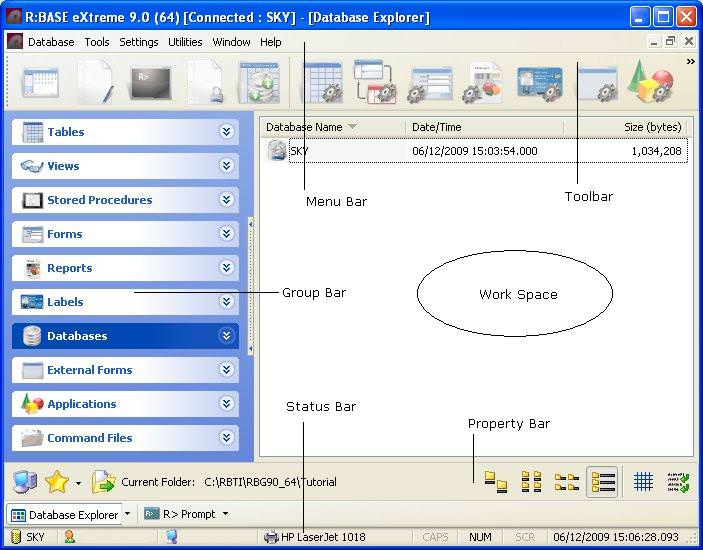Select the details view mode button
The width and height of the screenshot is (703, 550).
602,482
